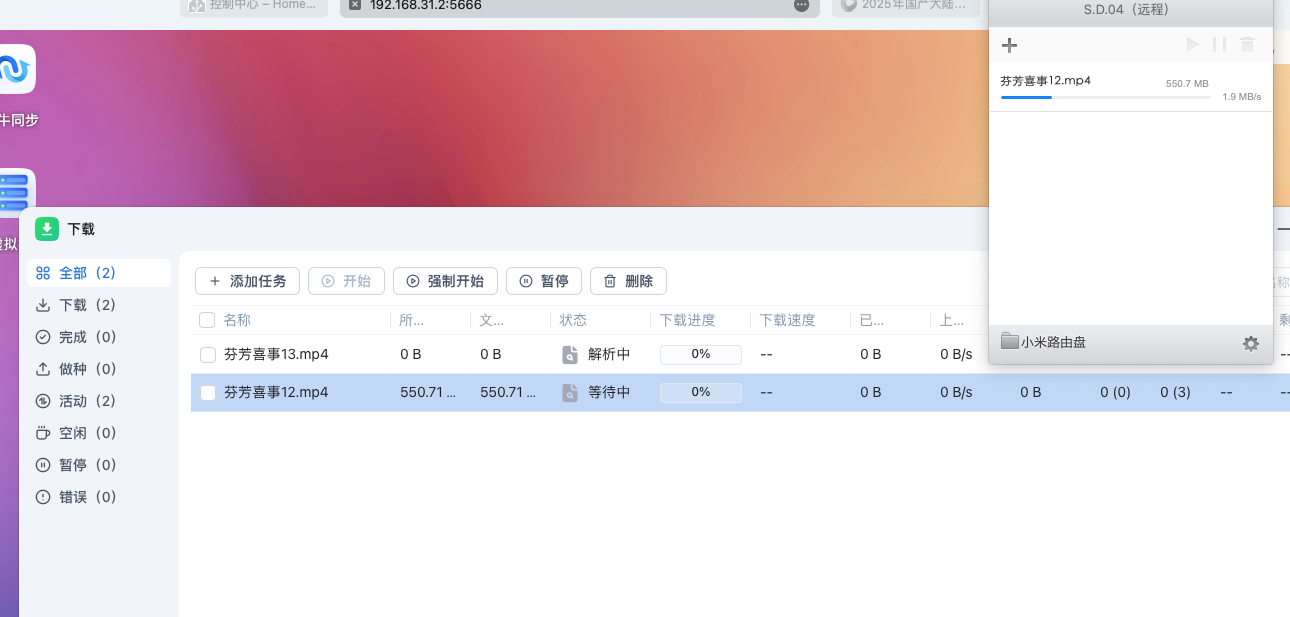The height and width of the screenshot is (617, 1290).
Task: Click the 0% progress bar for 芬芳喜事13.mp4
Action: [x=700, y=354]
